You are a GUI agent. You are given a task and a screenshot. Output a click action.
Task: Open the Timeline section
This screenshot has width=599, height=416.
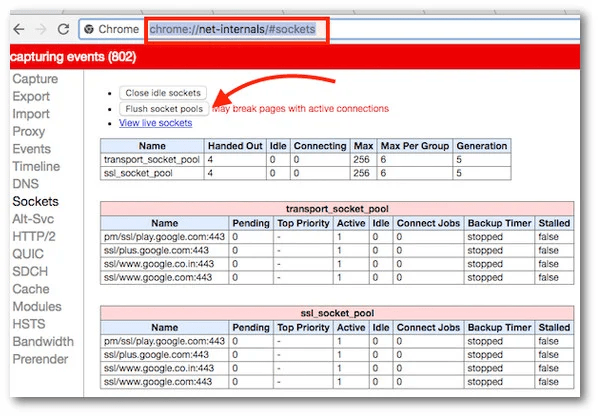pyautogui.click(x=36, y=167)
